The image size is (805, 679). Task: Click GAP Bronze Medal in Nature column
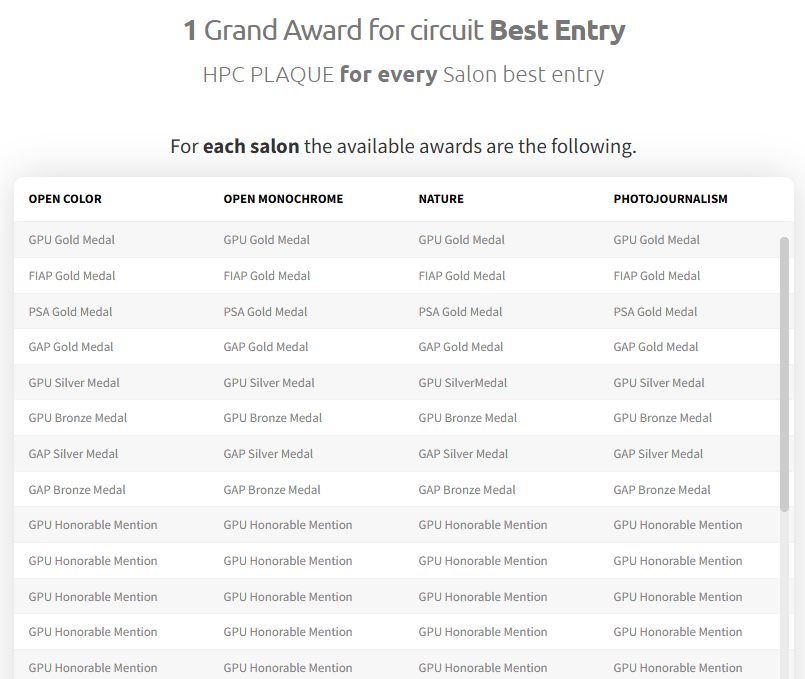[467, 490]
